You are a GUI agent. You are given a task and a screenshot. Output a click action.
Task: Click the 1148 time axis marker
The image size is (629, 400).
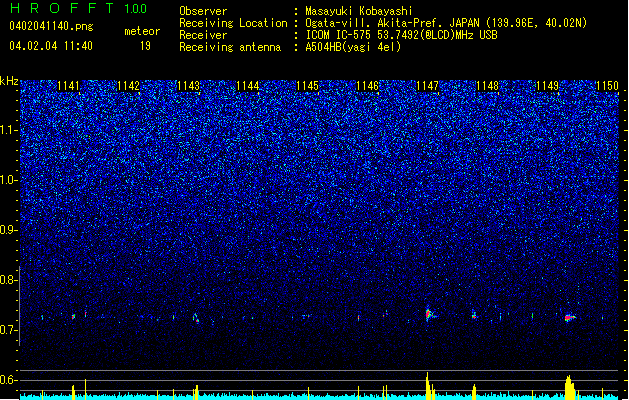click(x=487, y=86)
